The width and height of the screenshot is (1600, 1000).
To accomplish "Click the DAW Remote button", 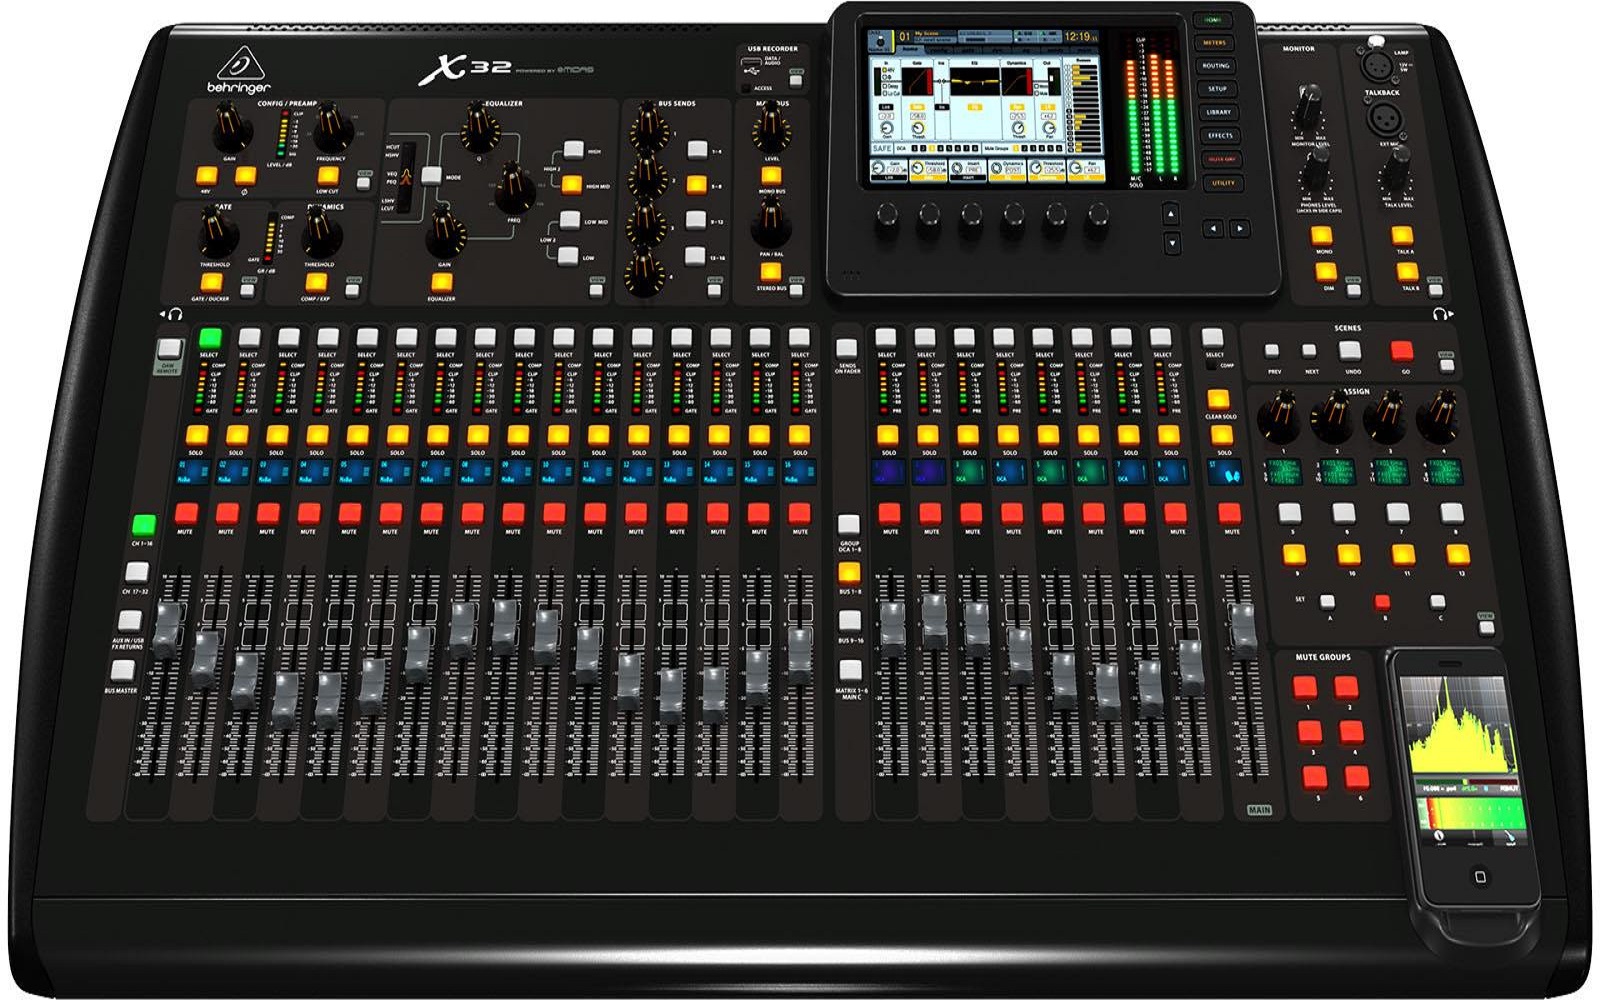I will [170, 349].
